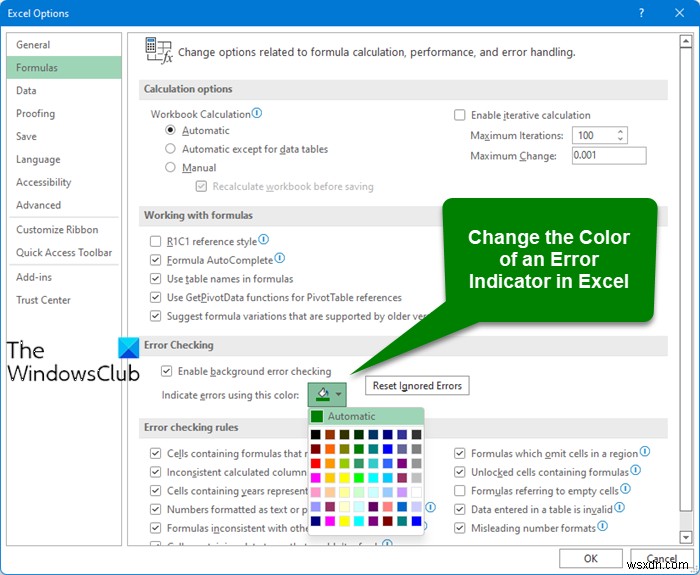
Task: Toggle Suggest formula variations checkbox
Action: pyautogui.click(x=155, y=316)
